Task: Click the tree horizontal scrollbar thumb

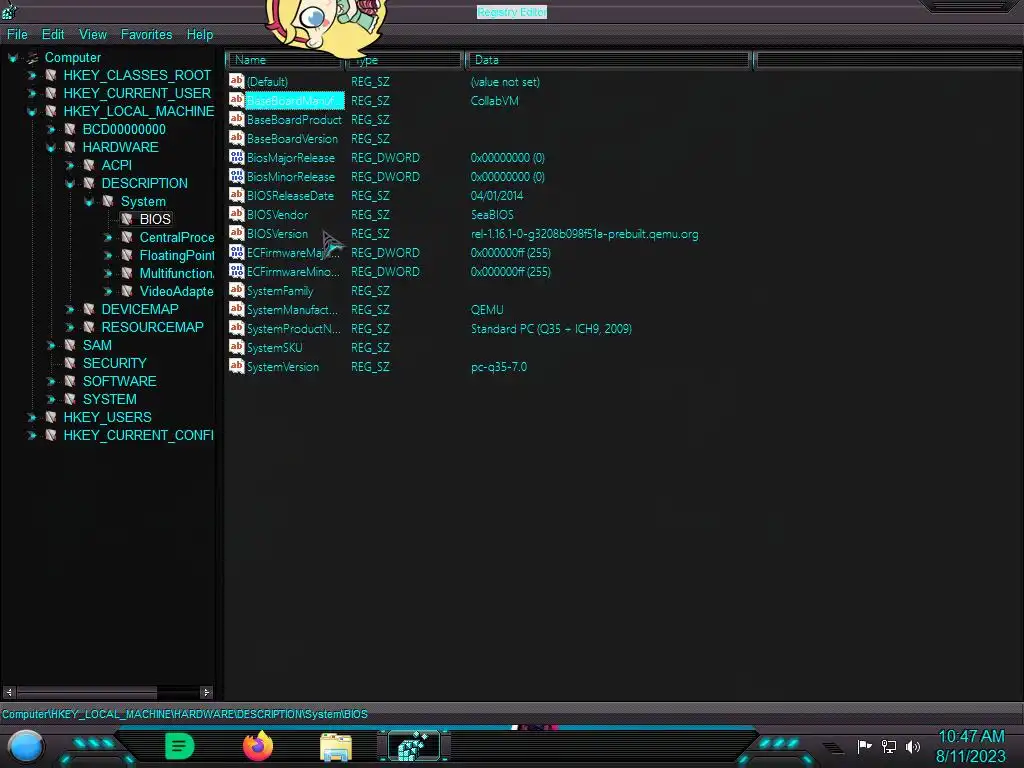Action: point(87,692)
